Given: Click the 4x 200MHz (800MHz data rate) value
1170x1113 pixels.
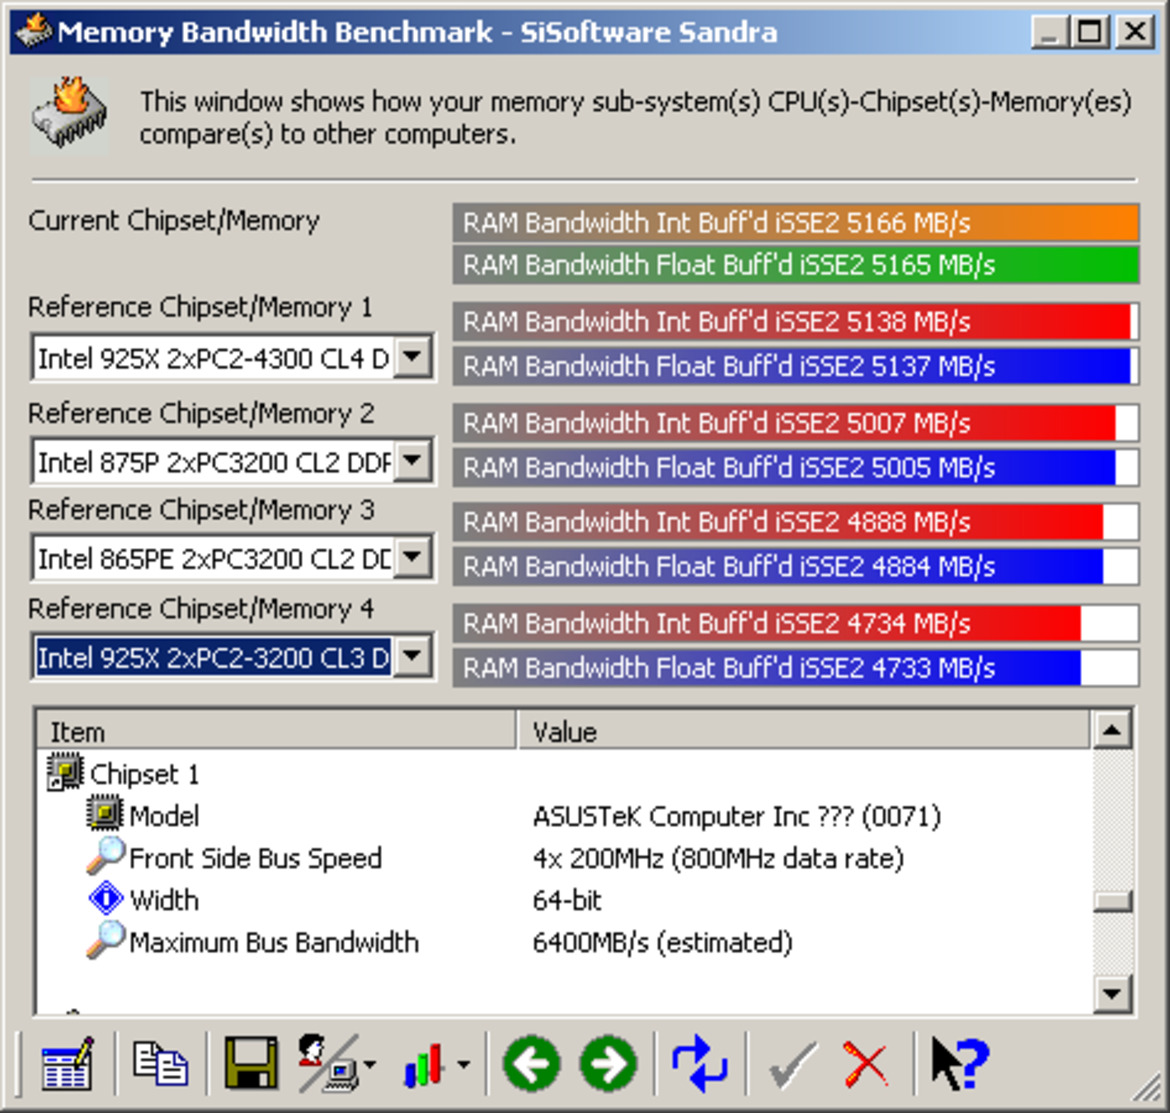Looking at the screenshot, I should click(718, 858).
